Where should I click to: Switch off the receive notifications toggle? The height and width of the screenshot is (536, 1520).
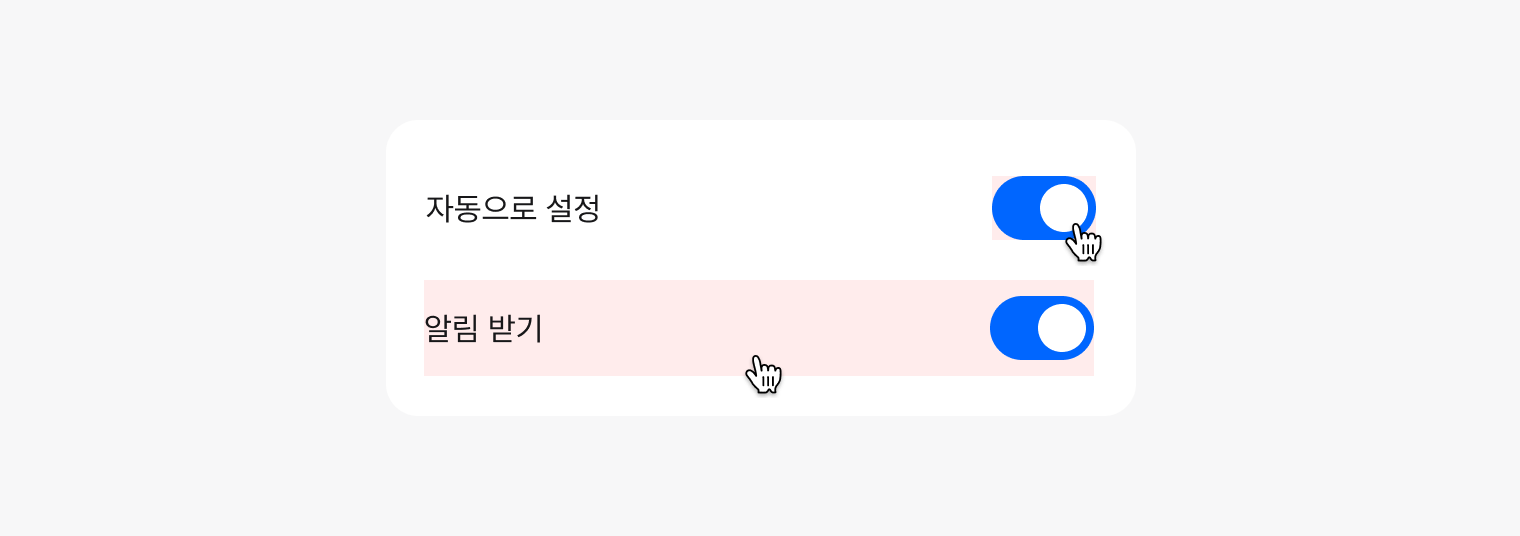click(1041, 328)
